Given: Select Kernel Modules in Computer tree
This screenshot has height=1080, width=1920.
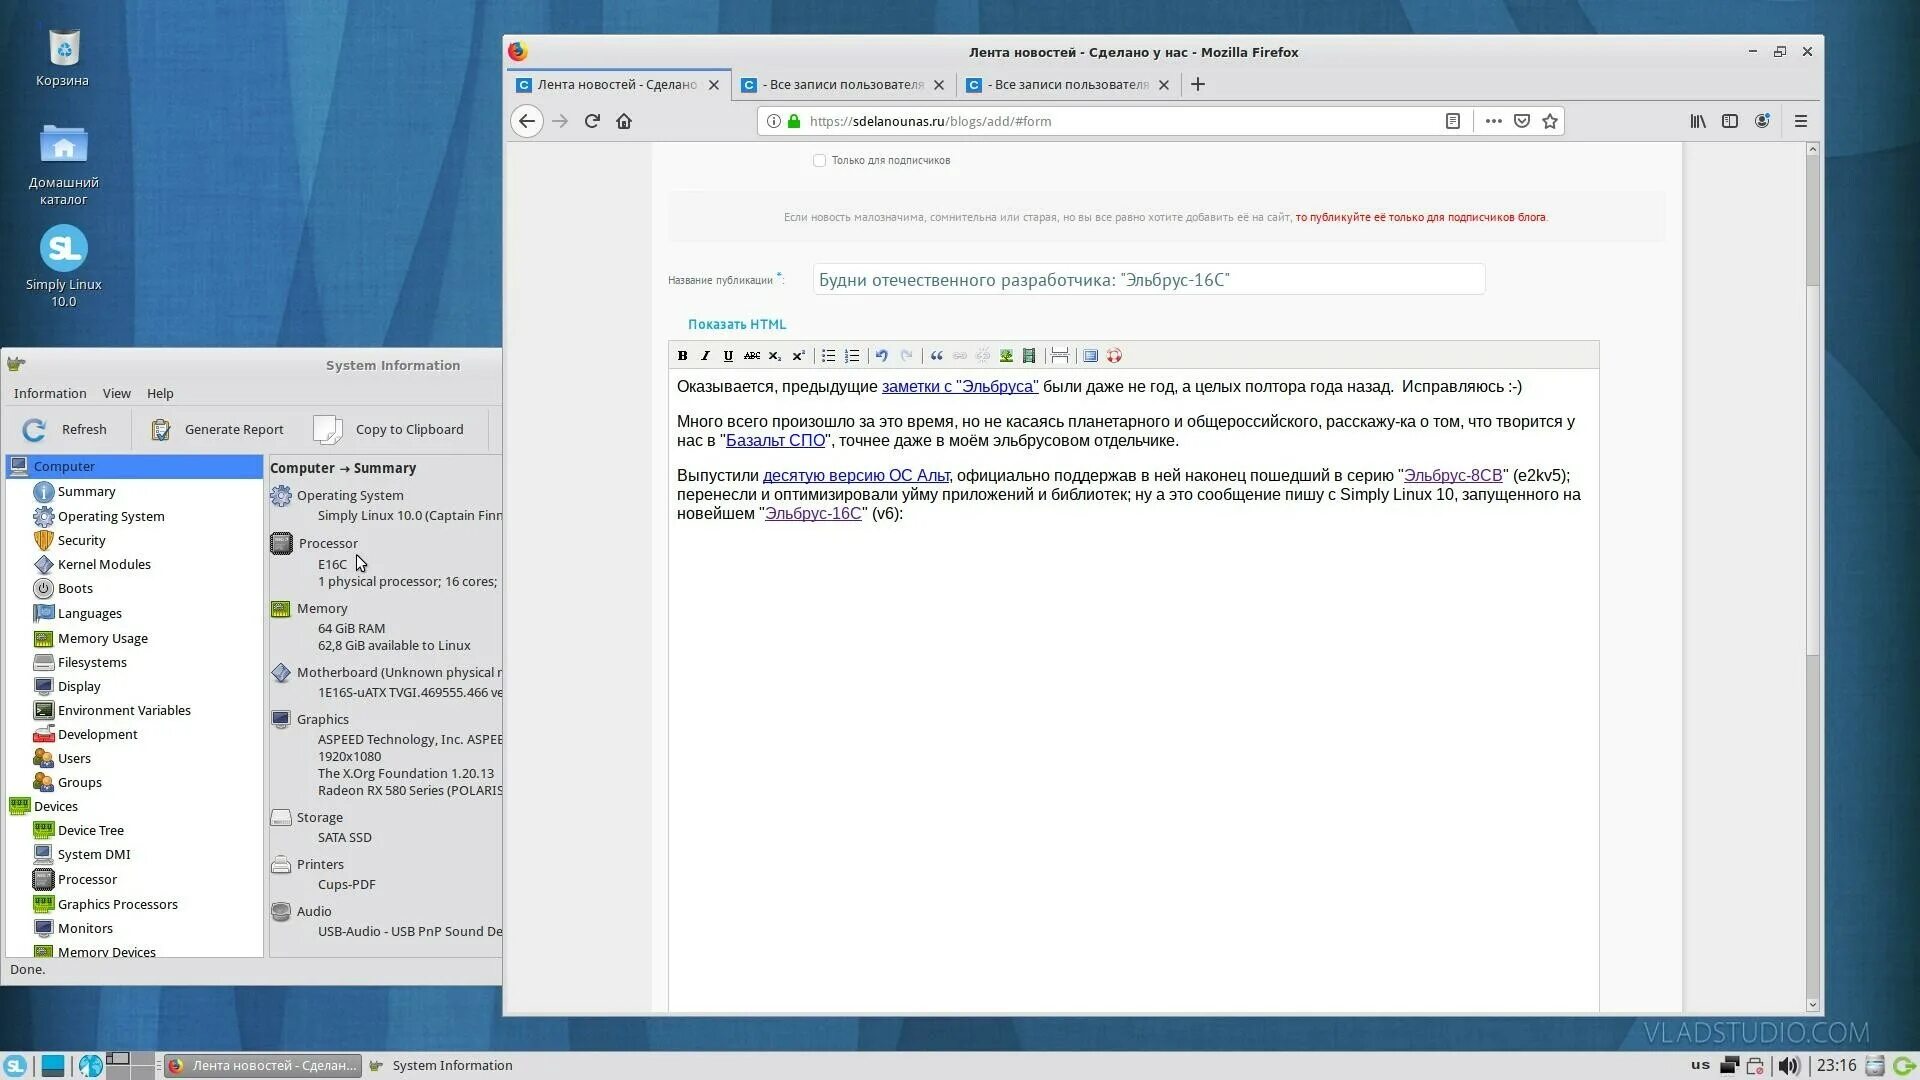Looking at the screenshot, I should 104,564.
